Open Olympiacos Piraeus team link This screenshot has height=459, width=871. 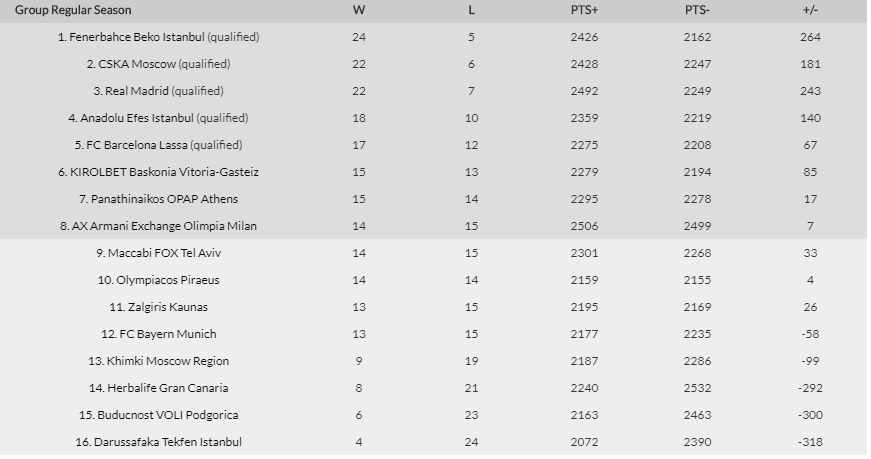point(168,280)
